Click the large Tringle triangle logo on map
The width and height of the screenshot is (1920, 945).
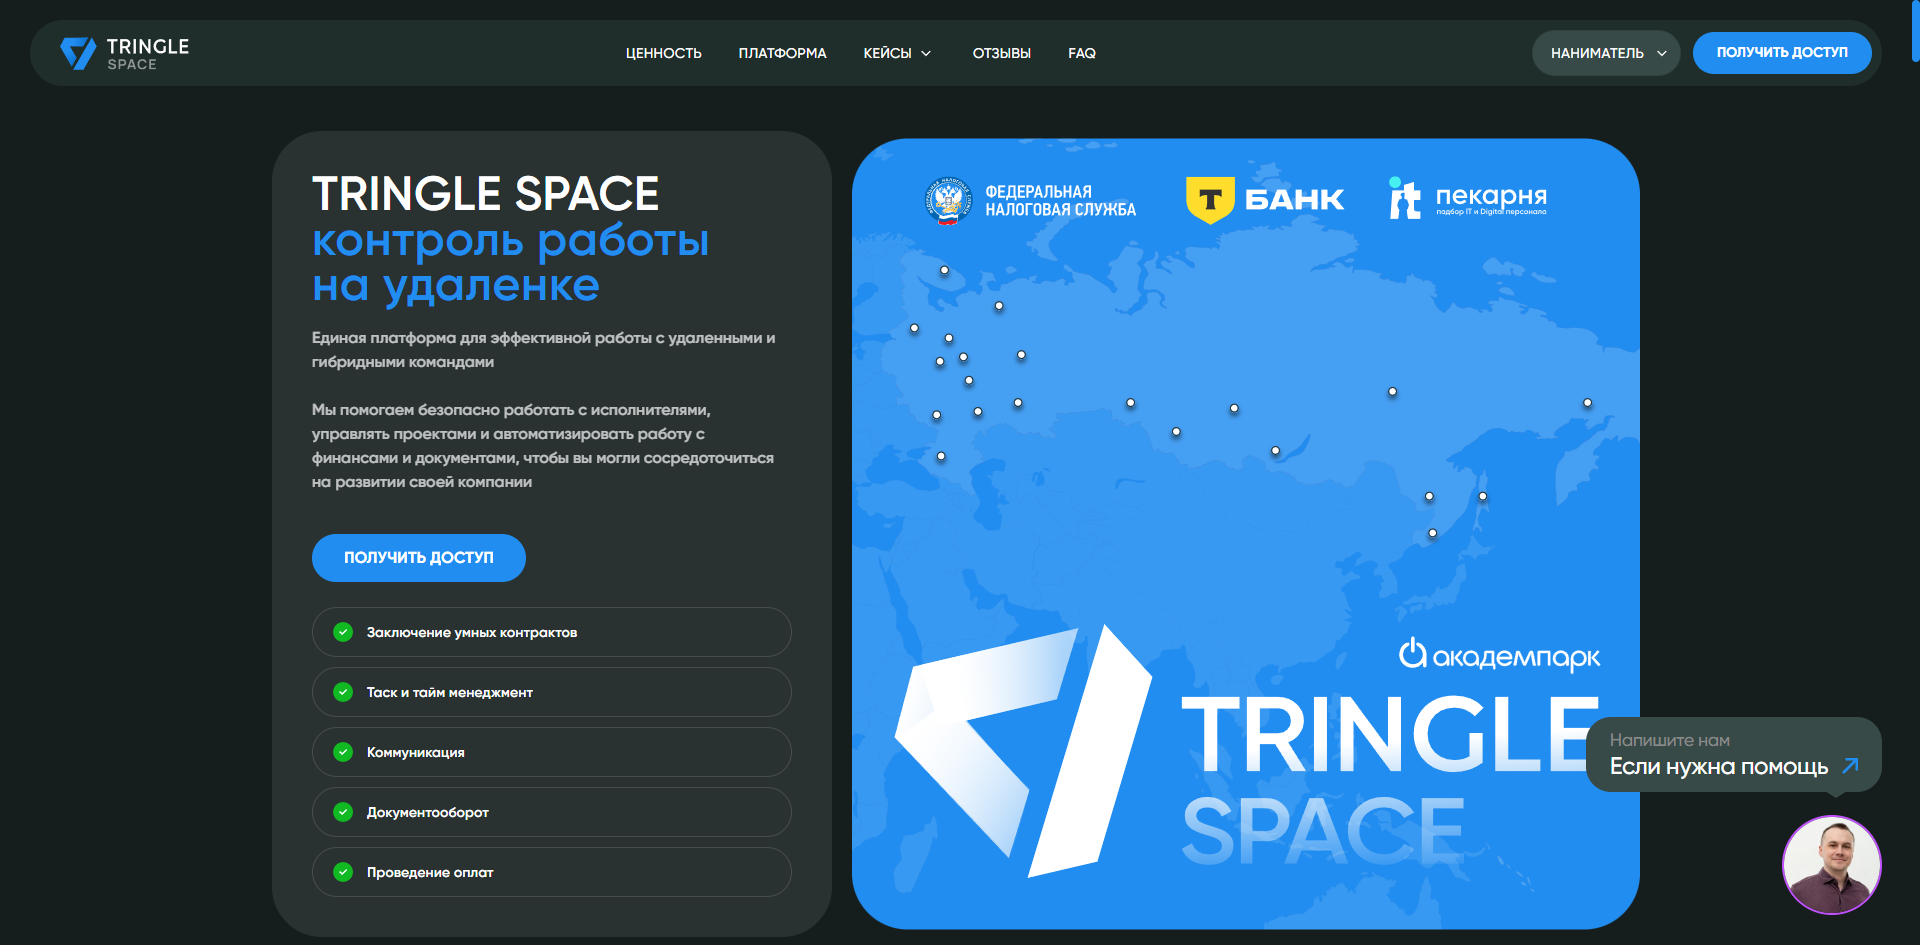click(x=1023, y=751)
